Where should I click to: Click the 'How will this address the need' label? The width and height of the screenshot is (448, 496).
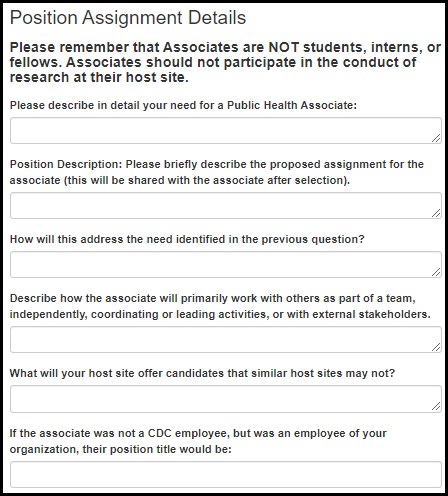(x=187, y=239)
